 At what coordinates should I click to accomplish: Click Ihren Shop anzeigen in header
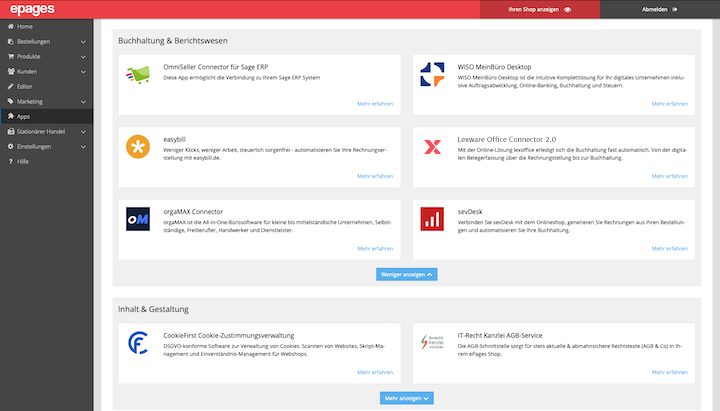click(539, 9)
